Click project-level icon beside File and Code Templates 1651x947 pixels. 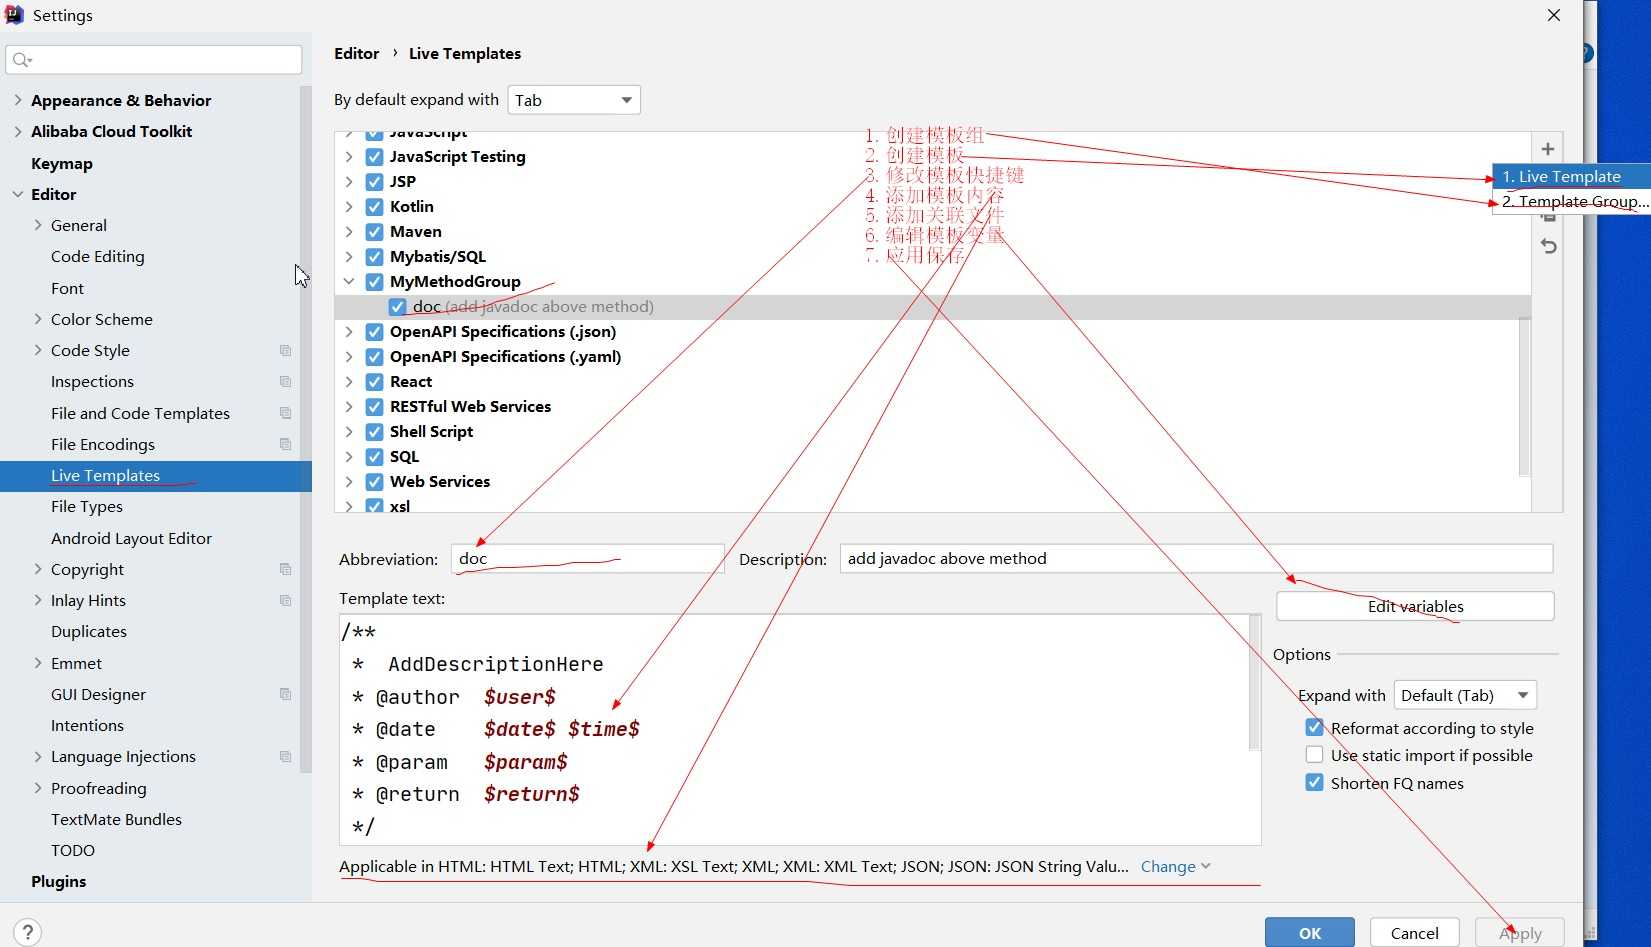click(285, 413)
